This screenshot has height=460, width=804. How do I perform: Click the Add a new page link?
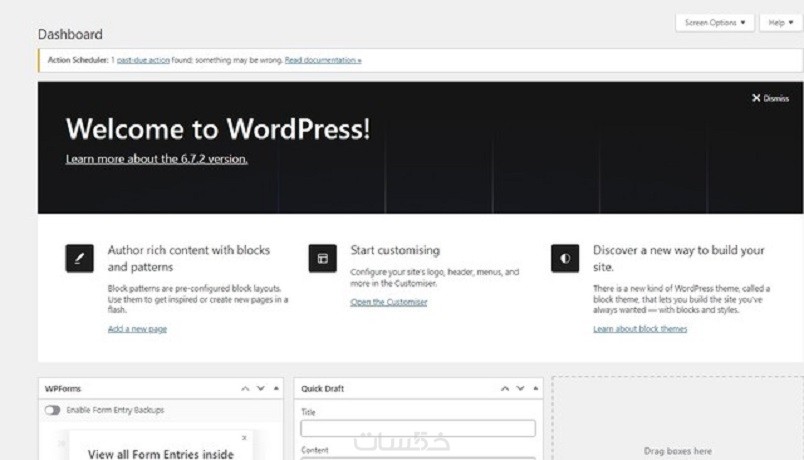(x=137, y=329)
